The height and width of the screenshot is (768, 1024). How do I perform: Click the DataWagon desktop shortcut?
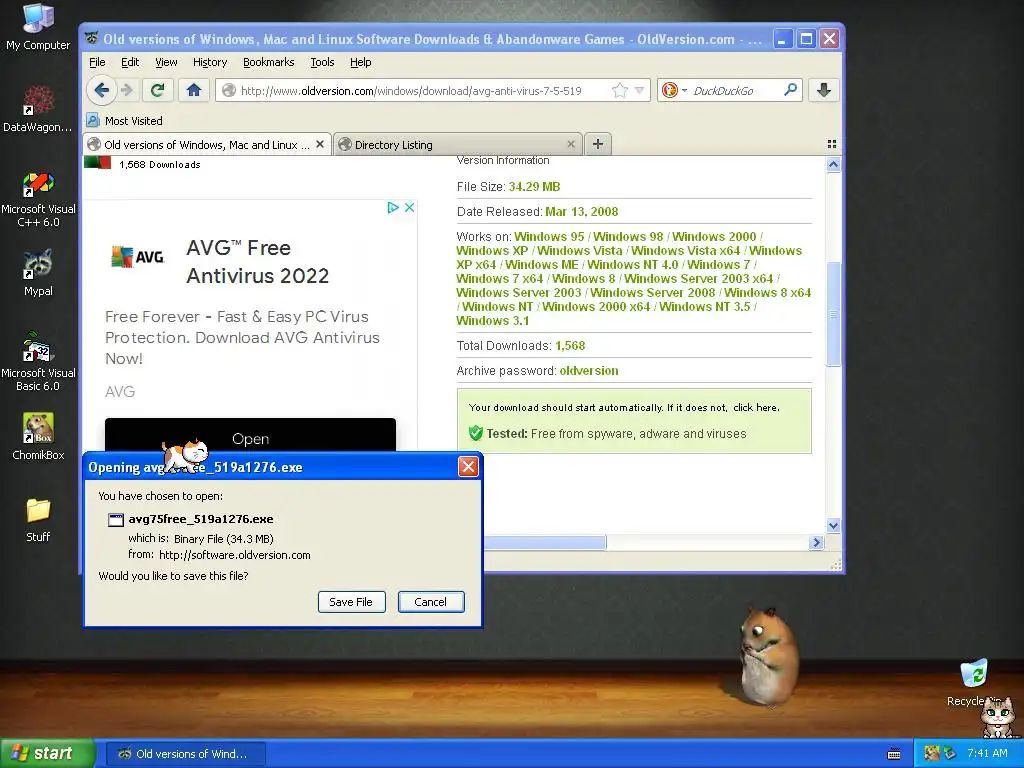[38, 108]
